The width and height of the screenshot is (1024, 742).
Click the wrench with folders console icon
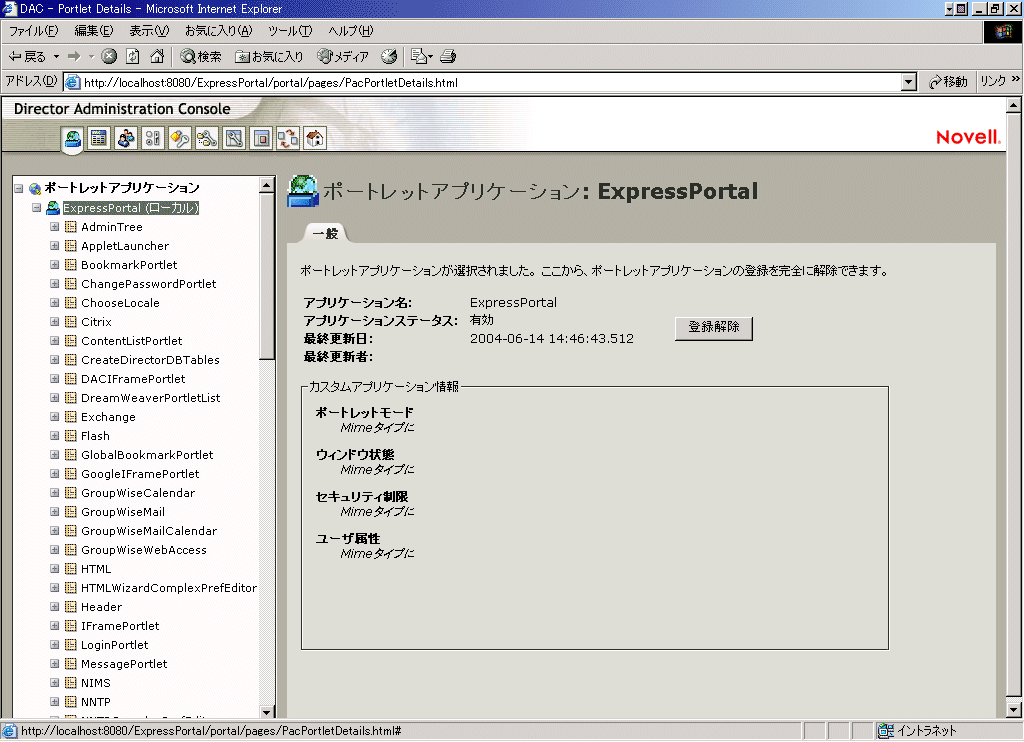207,138
